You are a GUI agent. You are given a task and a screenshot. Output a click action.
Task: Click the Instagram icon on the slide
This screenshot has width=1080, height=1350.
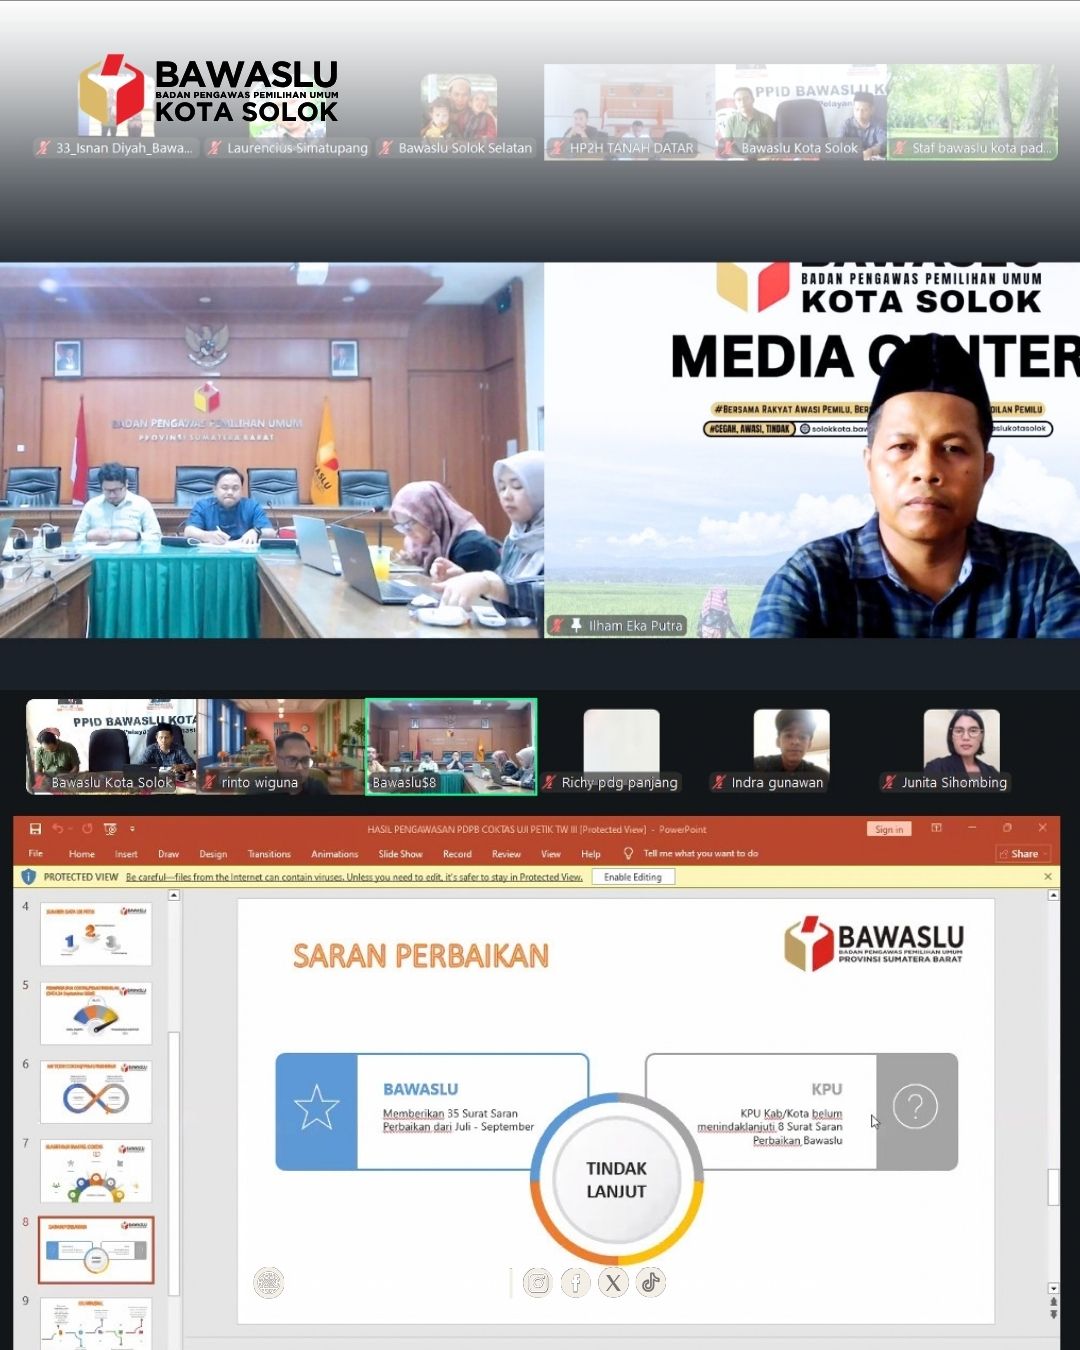[x=537, y=1283]
